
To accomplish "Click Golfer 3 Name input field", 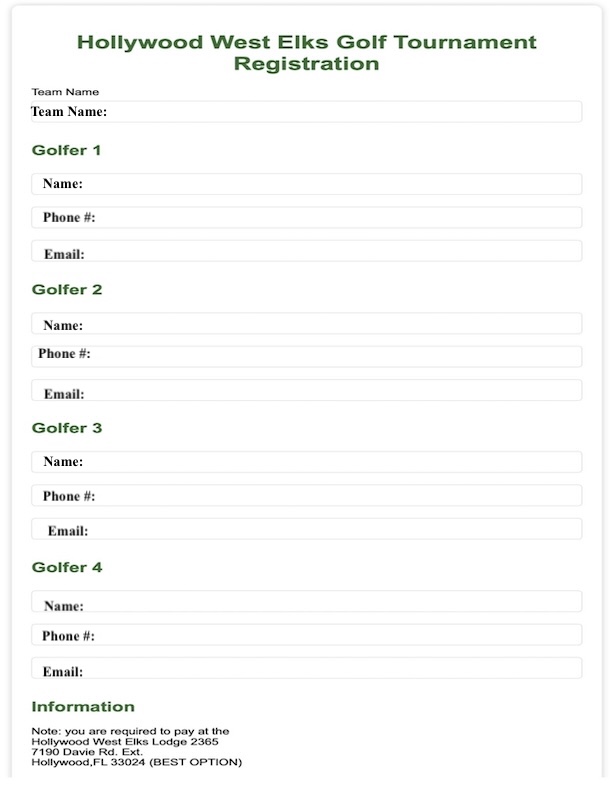I will pos(307,462).
